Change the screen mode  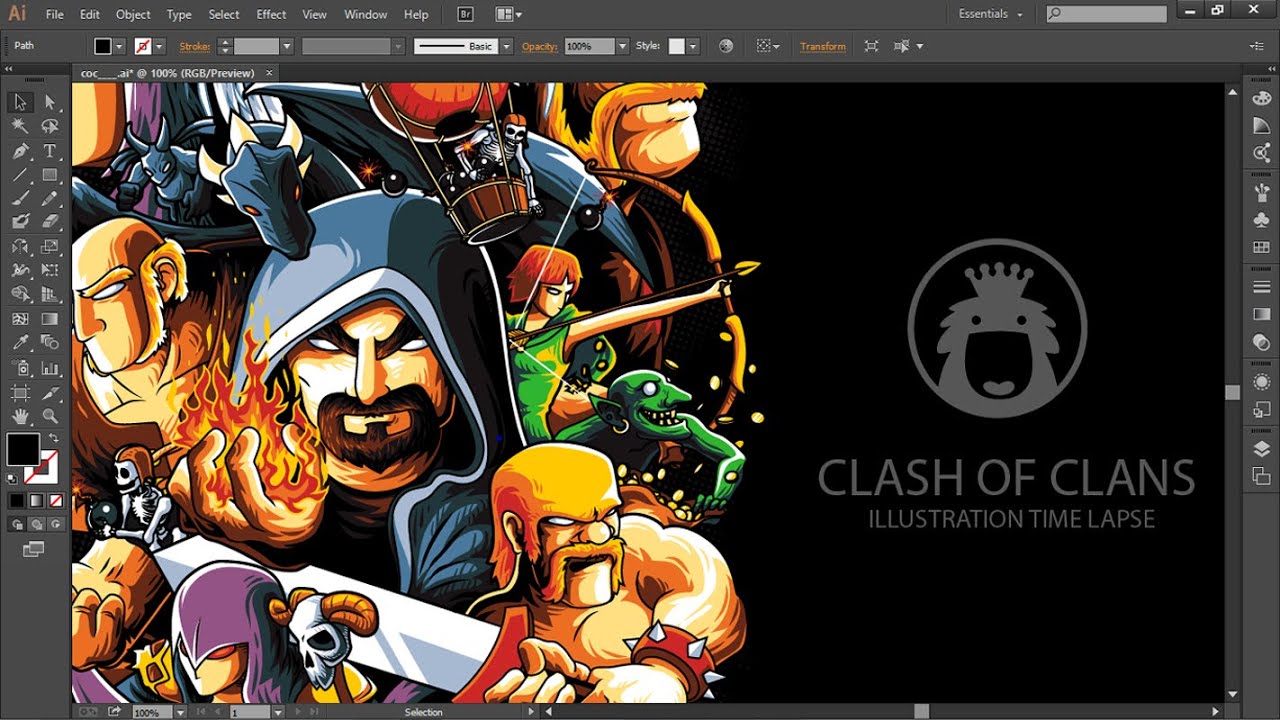click(34, 549)
